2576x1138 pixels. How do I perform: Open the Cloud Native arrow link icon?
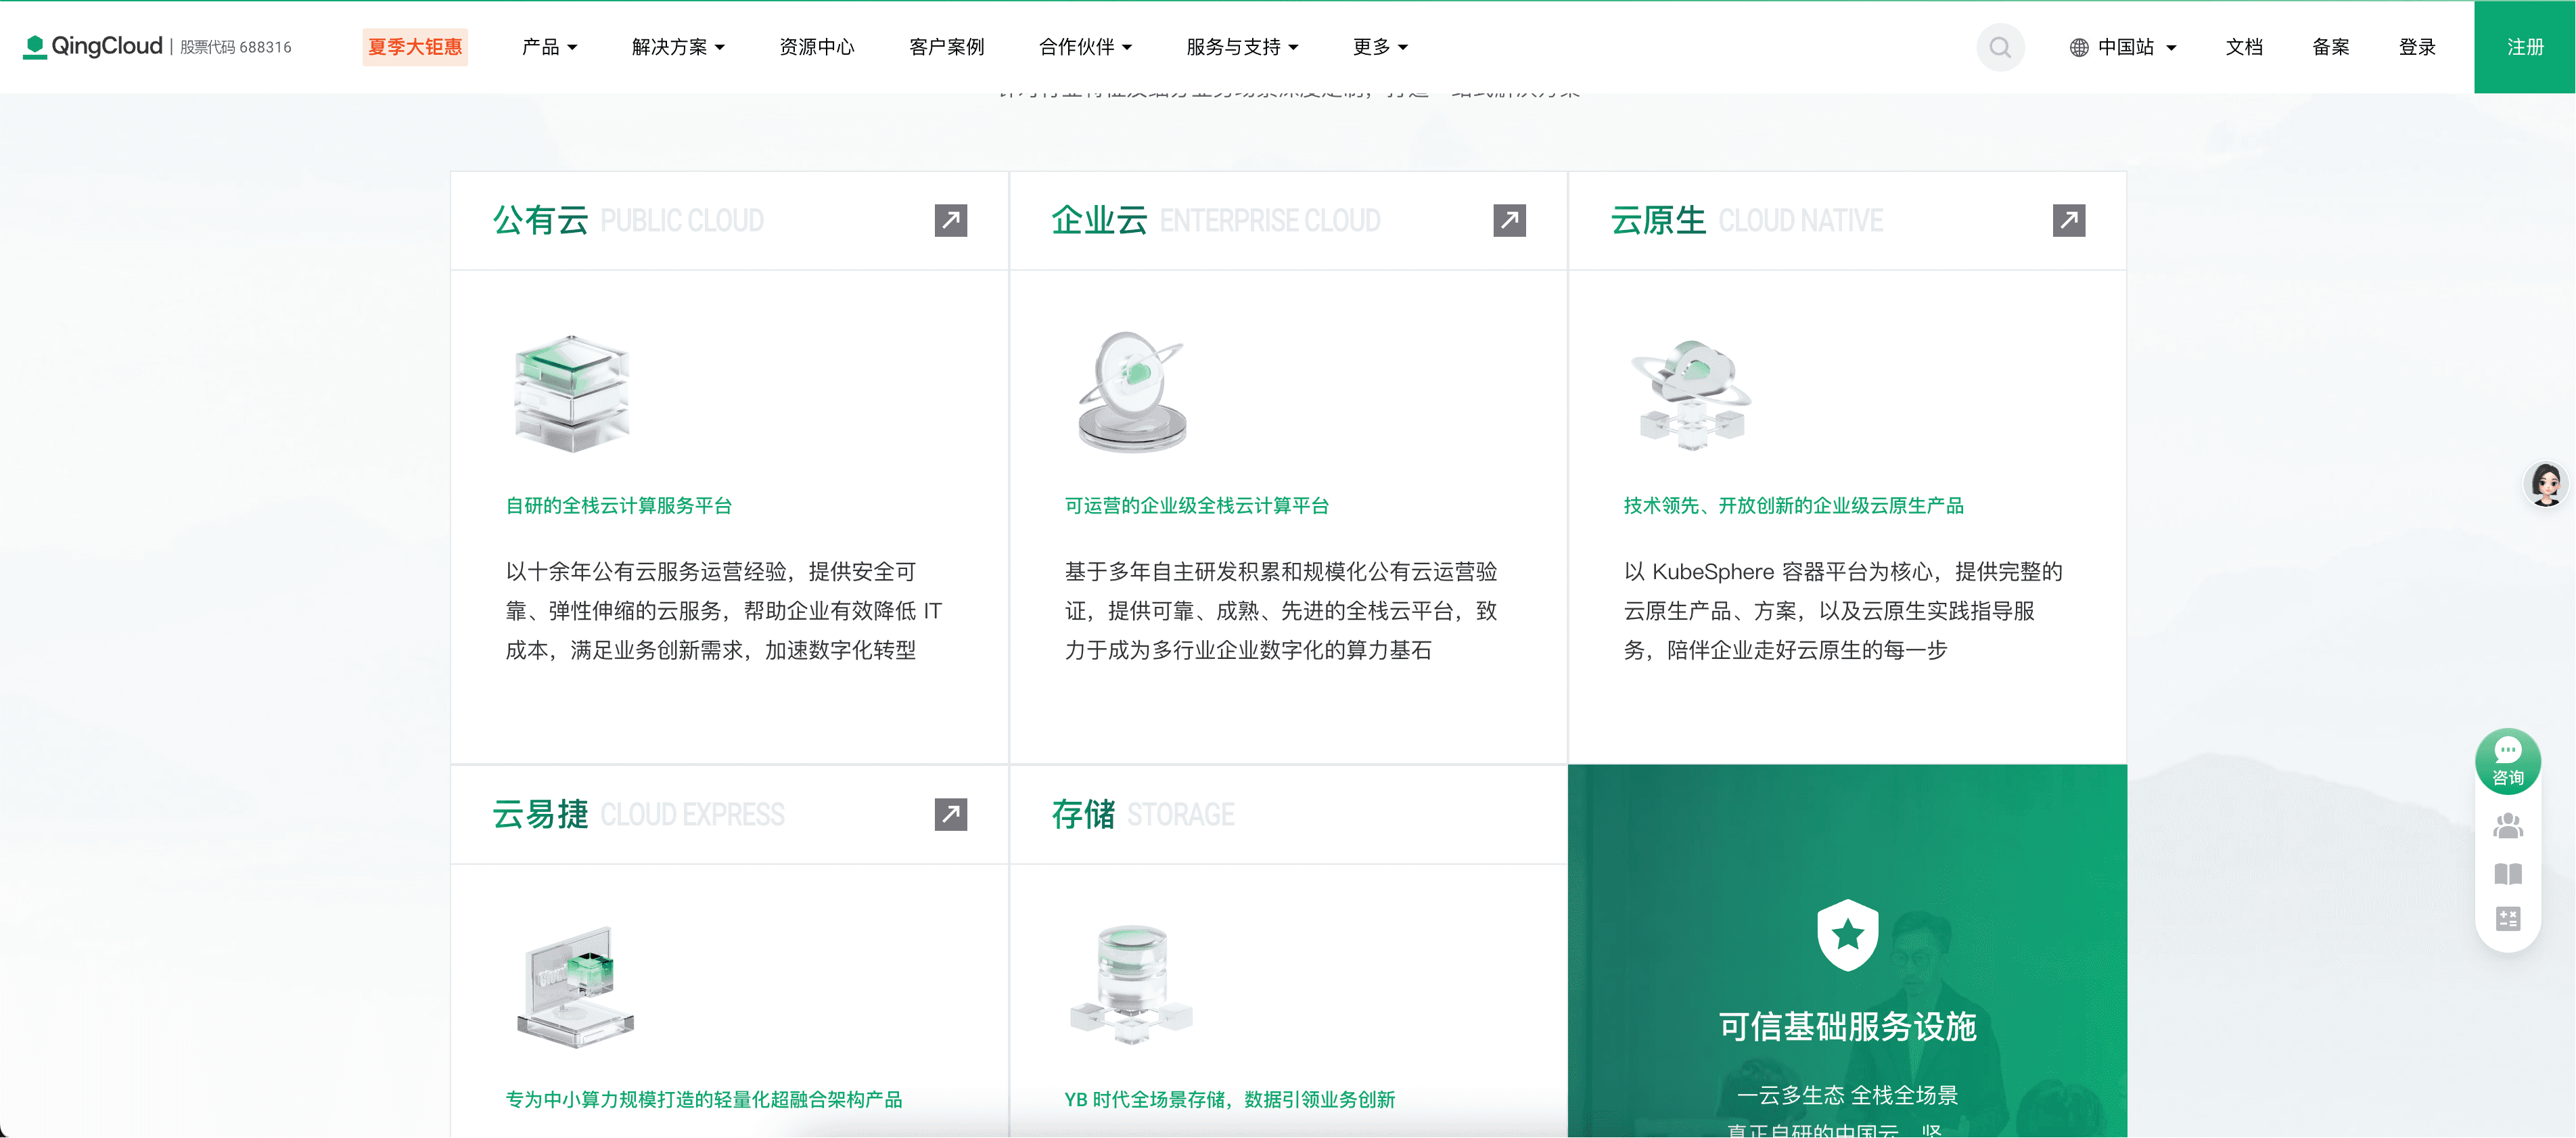pyautogui.click(x=2068, y=220)
